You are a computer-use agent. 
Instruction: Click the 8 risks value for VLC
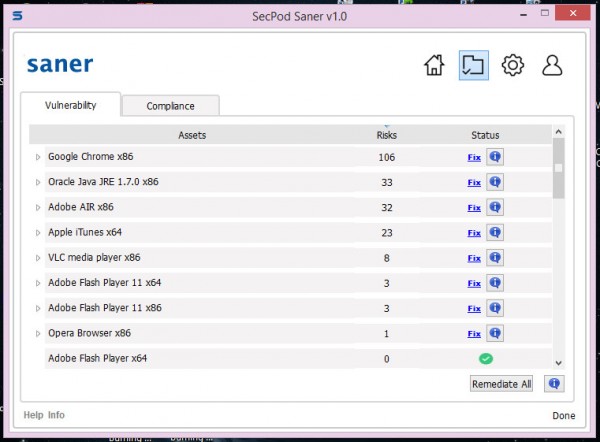point(386,258)
